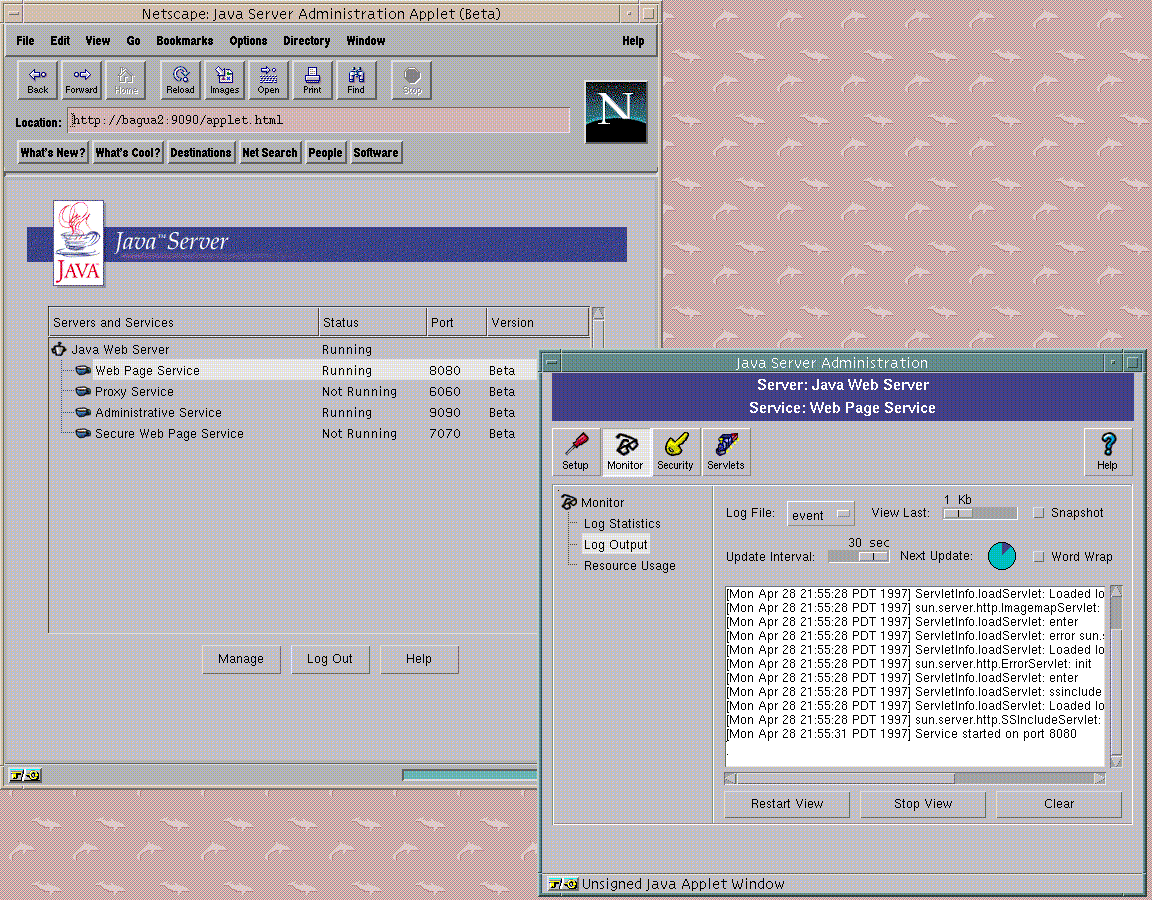Screen dimensions: 1152x900
Task: Click the Images toolbar icon
Action: [x=224, y=80]
